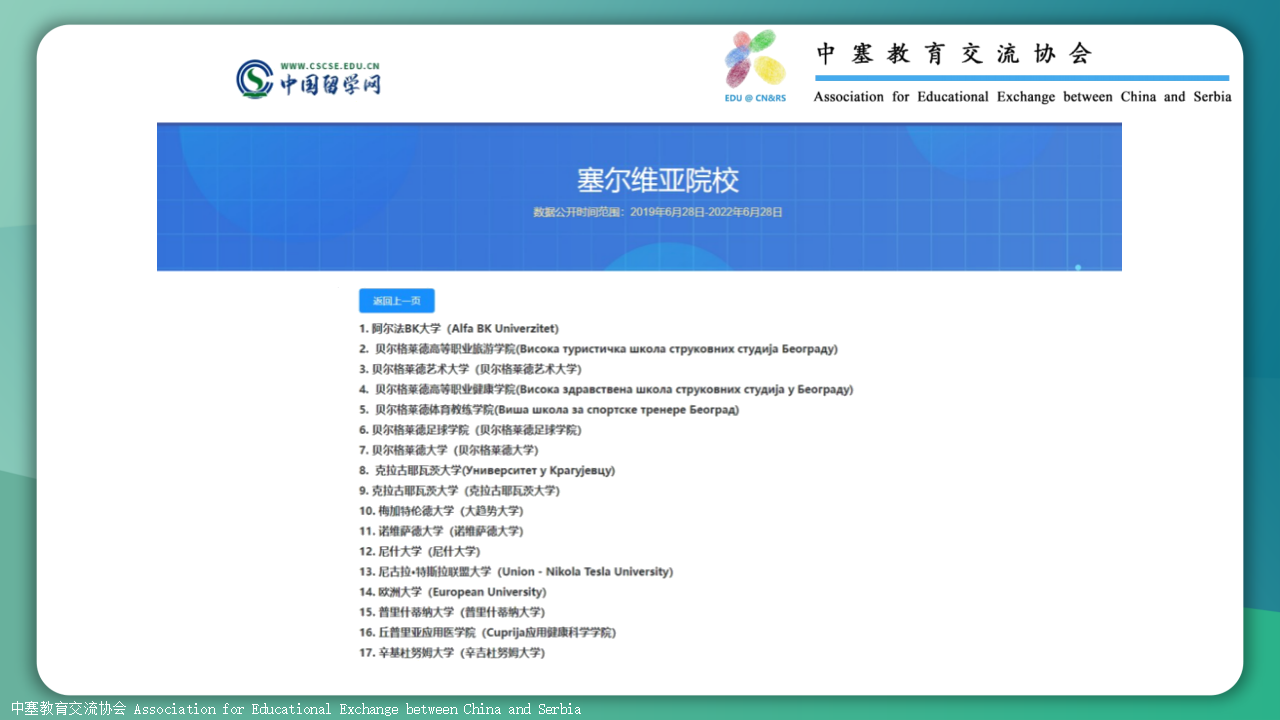The image size is (1280, 720).
Task: Select item 1 阿尔法BK大学 Alfa BK Univerzitet
Action: (x=459, y=328)
